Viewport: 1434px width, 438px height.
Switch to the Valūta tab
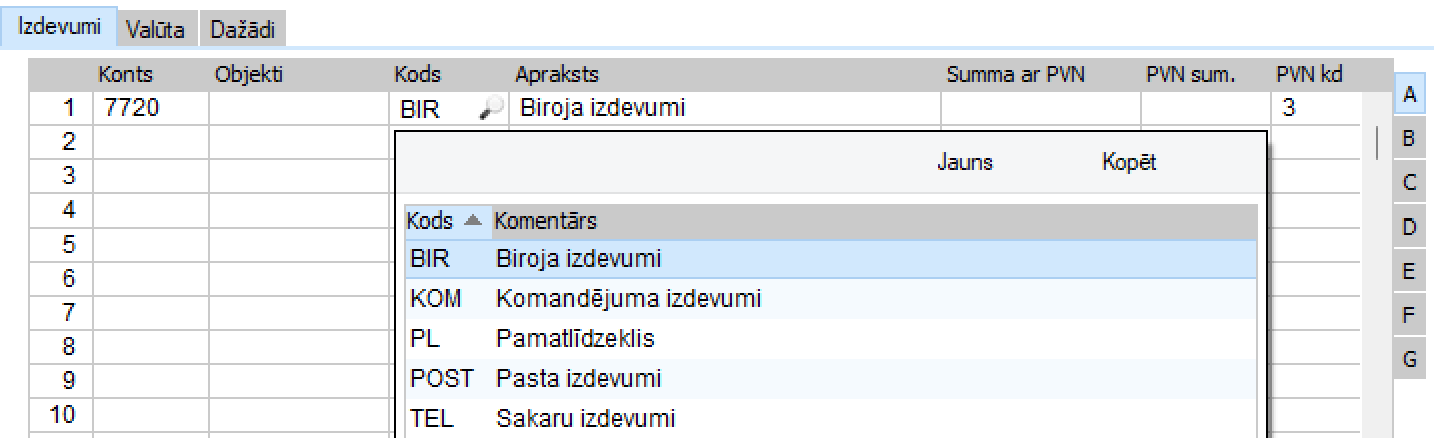pos(155,30)
